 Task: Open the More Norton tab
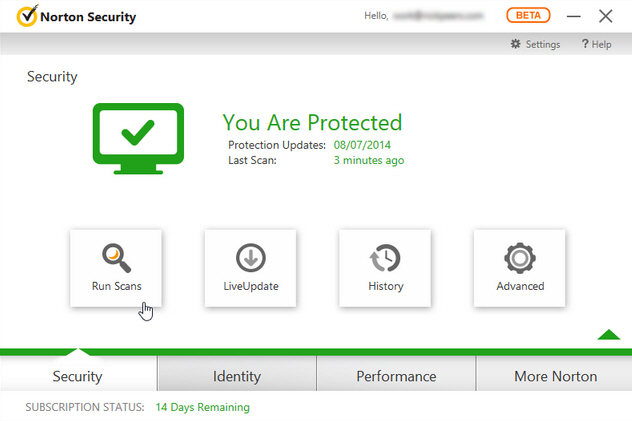pyautogui.click(x=555, y=376)
